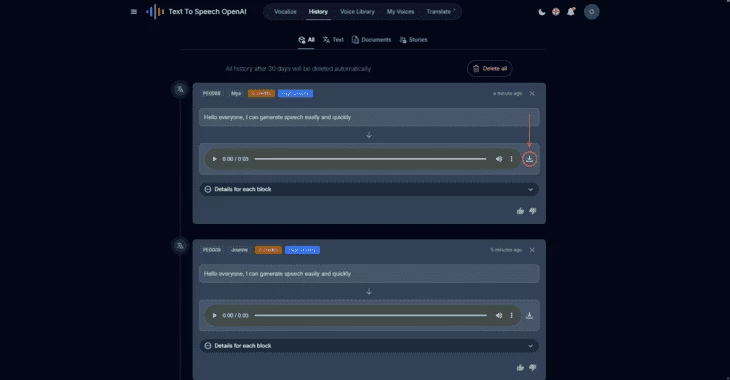The image size is (730, 380).
Task: Filter history by Text
Action: tap(333, 40)
